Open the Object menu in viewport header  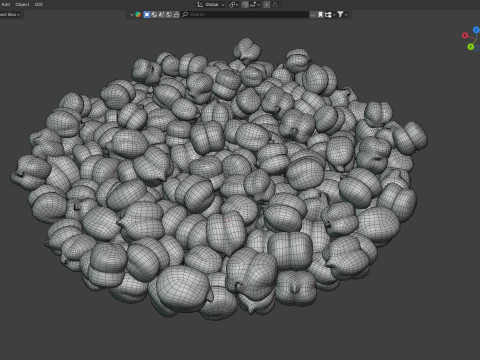pyautogui.click(x=22, y=5)
